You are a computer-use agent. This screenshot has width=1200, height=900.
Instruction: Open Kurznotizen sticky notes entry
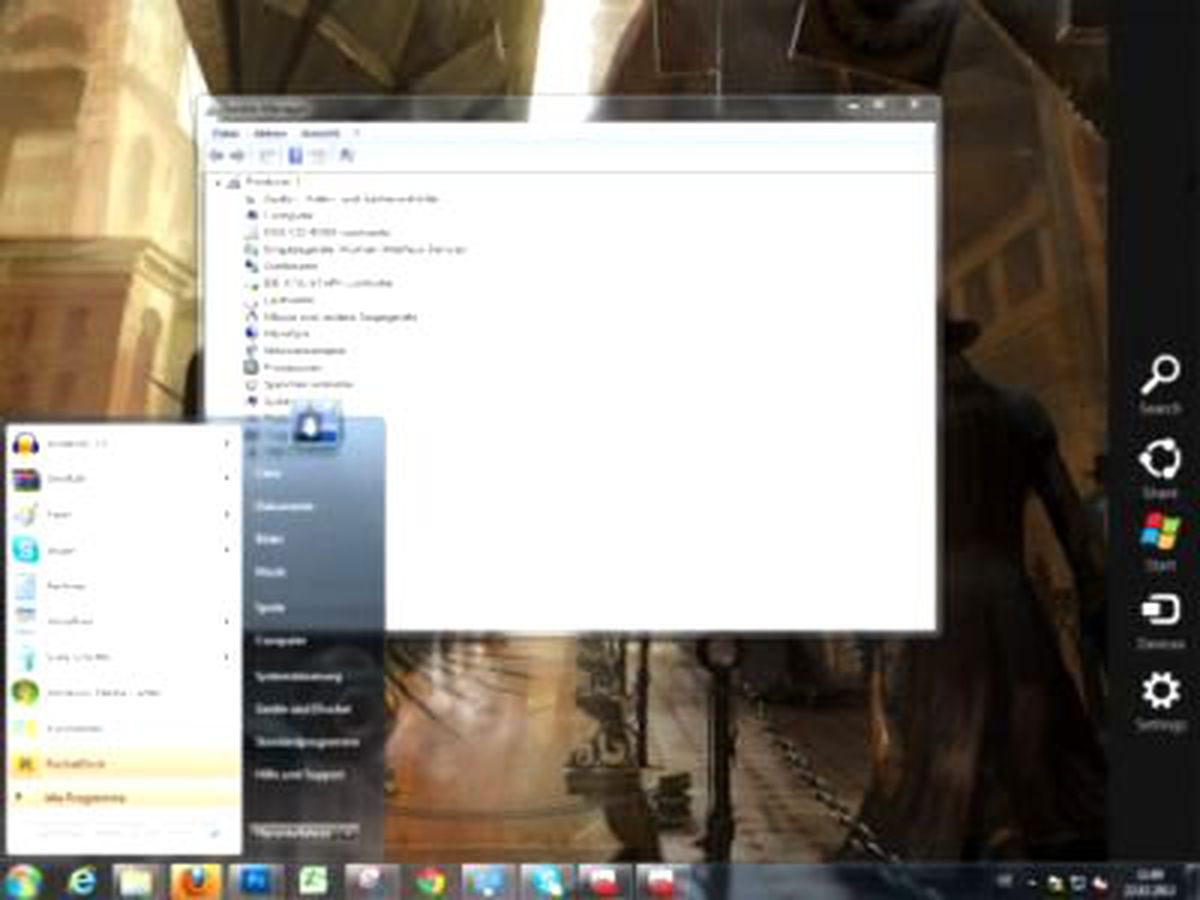122,728
